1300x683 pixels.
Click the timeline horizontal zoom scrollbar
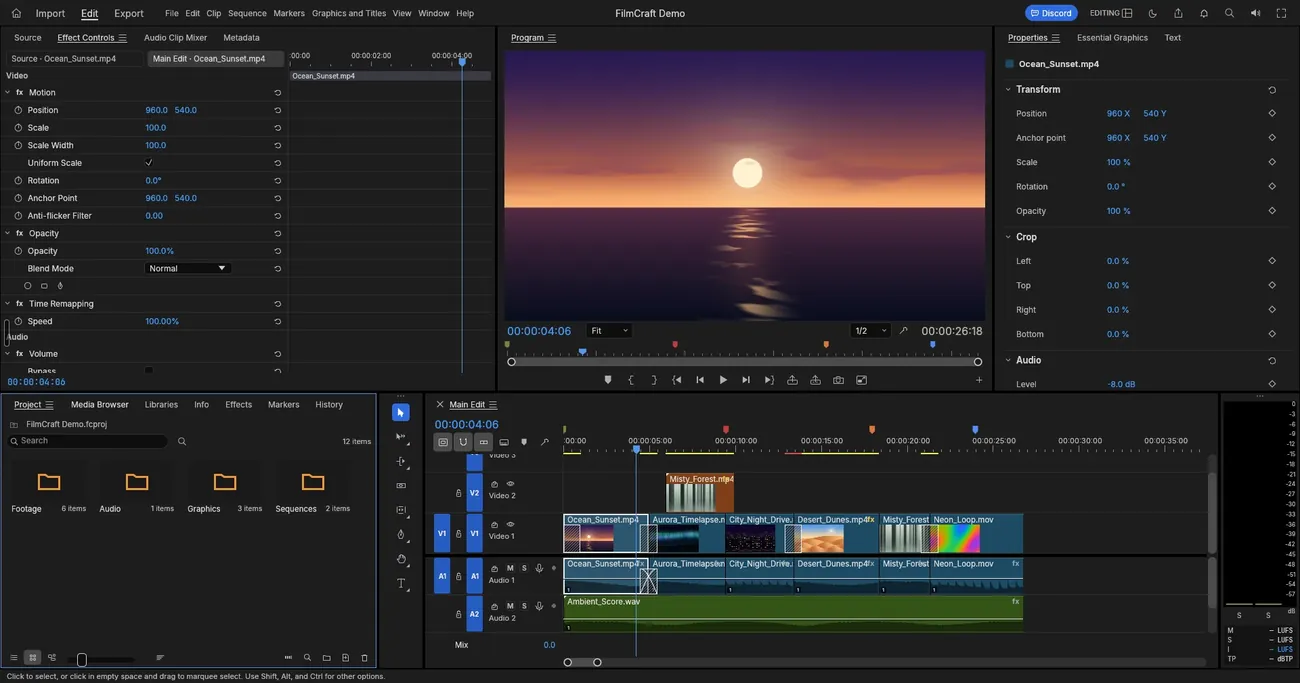tap(582, 662)
